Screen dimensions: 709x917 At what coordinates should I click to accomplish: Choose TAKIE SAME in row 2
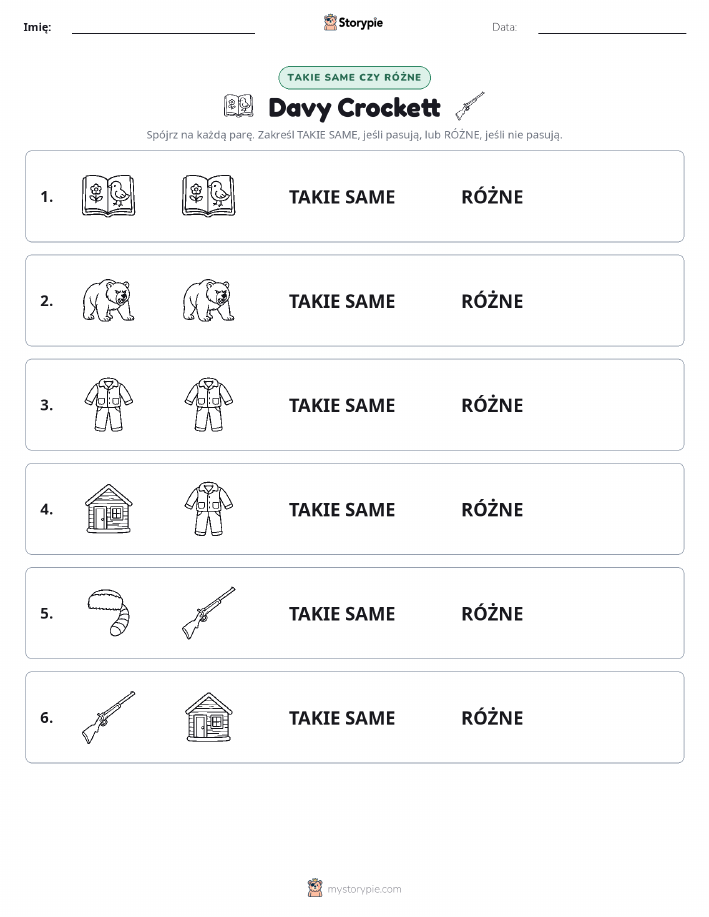tap(342, 301)
